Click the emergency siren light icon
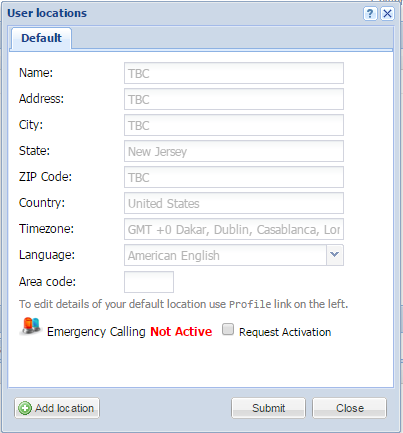The image size is (403, 433). (x=31, y=327)
